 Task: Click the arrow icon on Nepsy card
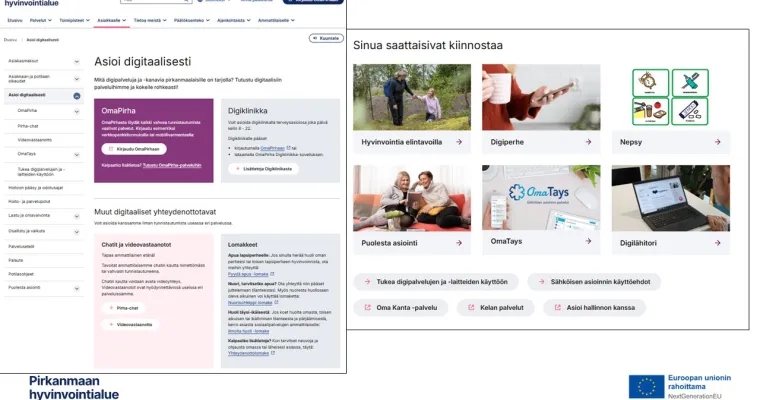tap(717, 142)
